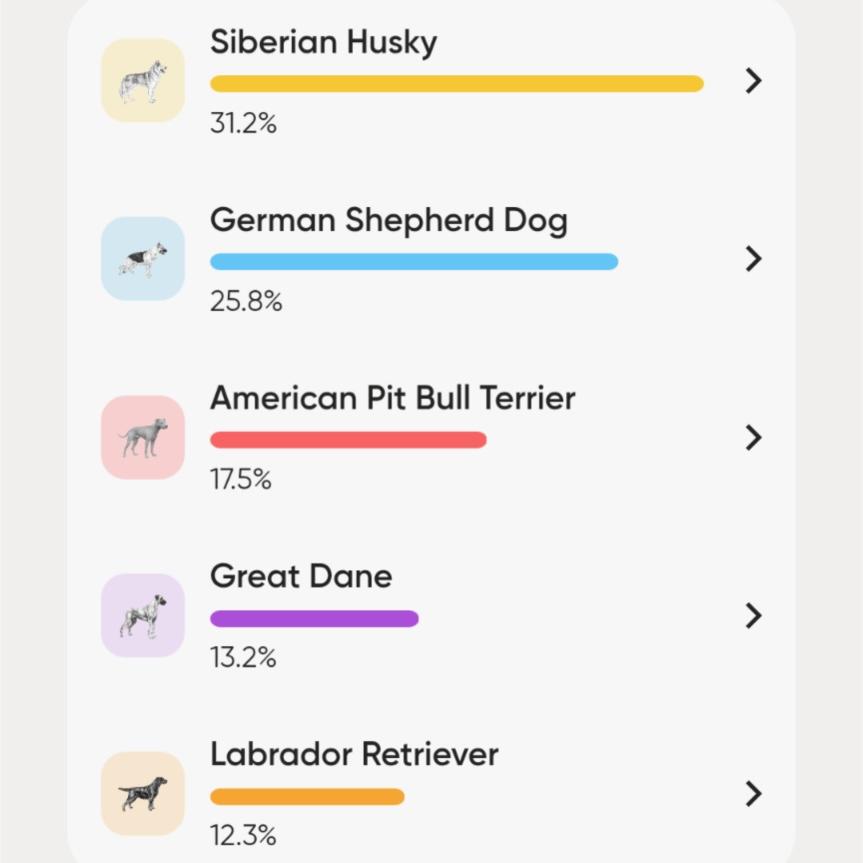Click the blue German Shepherd percentage bar
Screen dimensions: 863x863
[413, 262]
